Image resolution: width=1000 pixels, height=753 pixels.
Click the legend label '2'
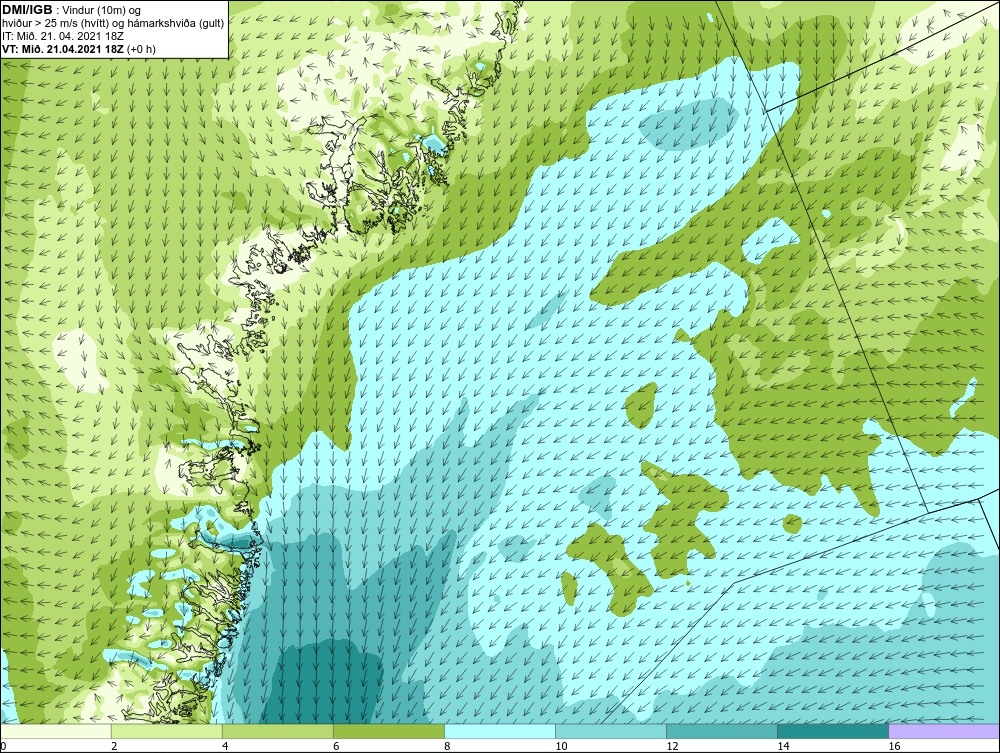[114, 747]
